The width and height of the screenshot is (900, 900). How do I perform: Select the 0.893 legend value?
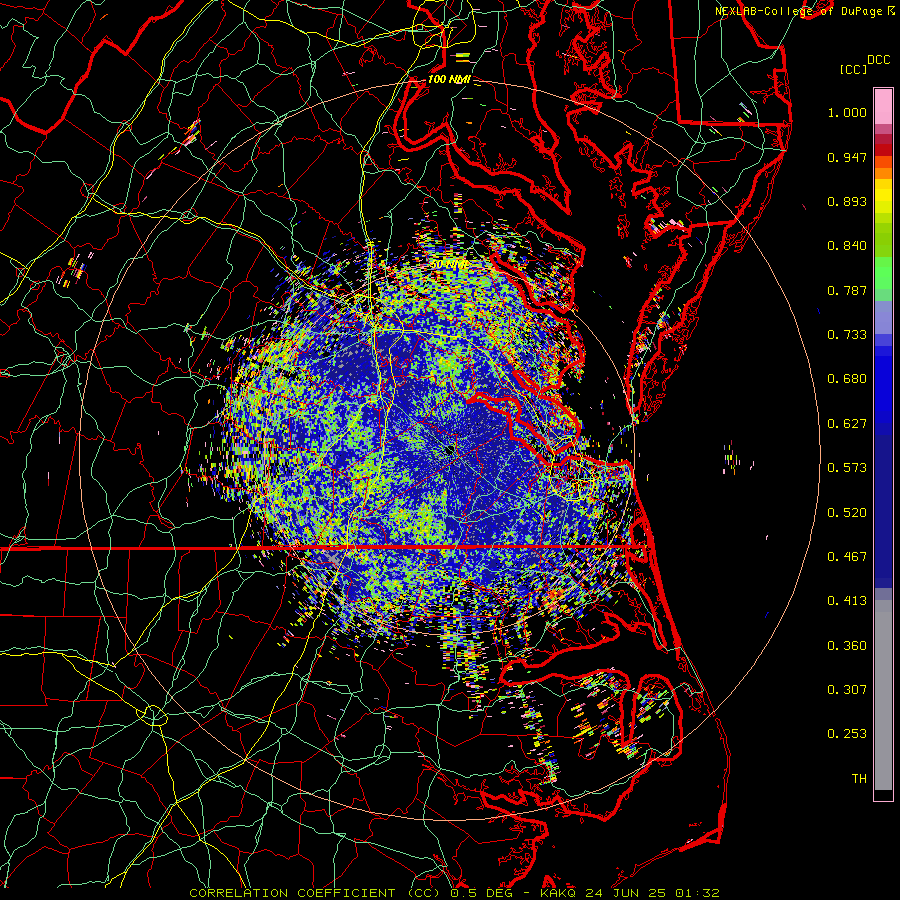pos(847,201)
